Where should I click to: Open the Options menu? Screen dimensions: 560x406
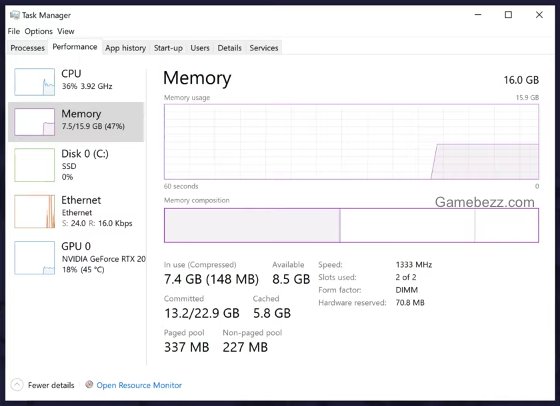(39, 31)
